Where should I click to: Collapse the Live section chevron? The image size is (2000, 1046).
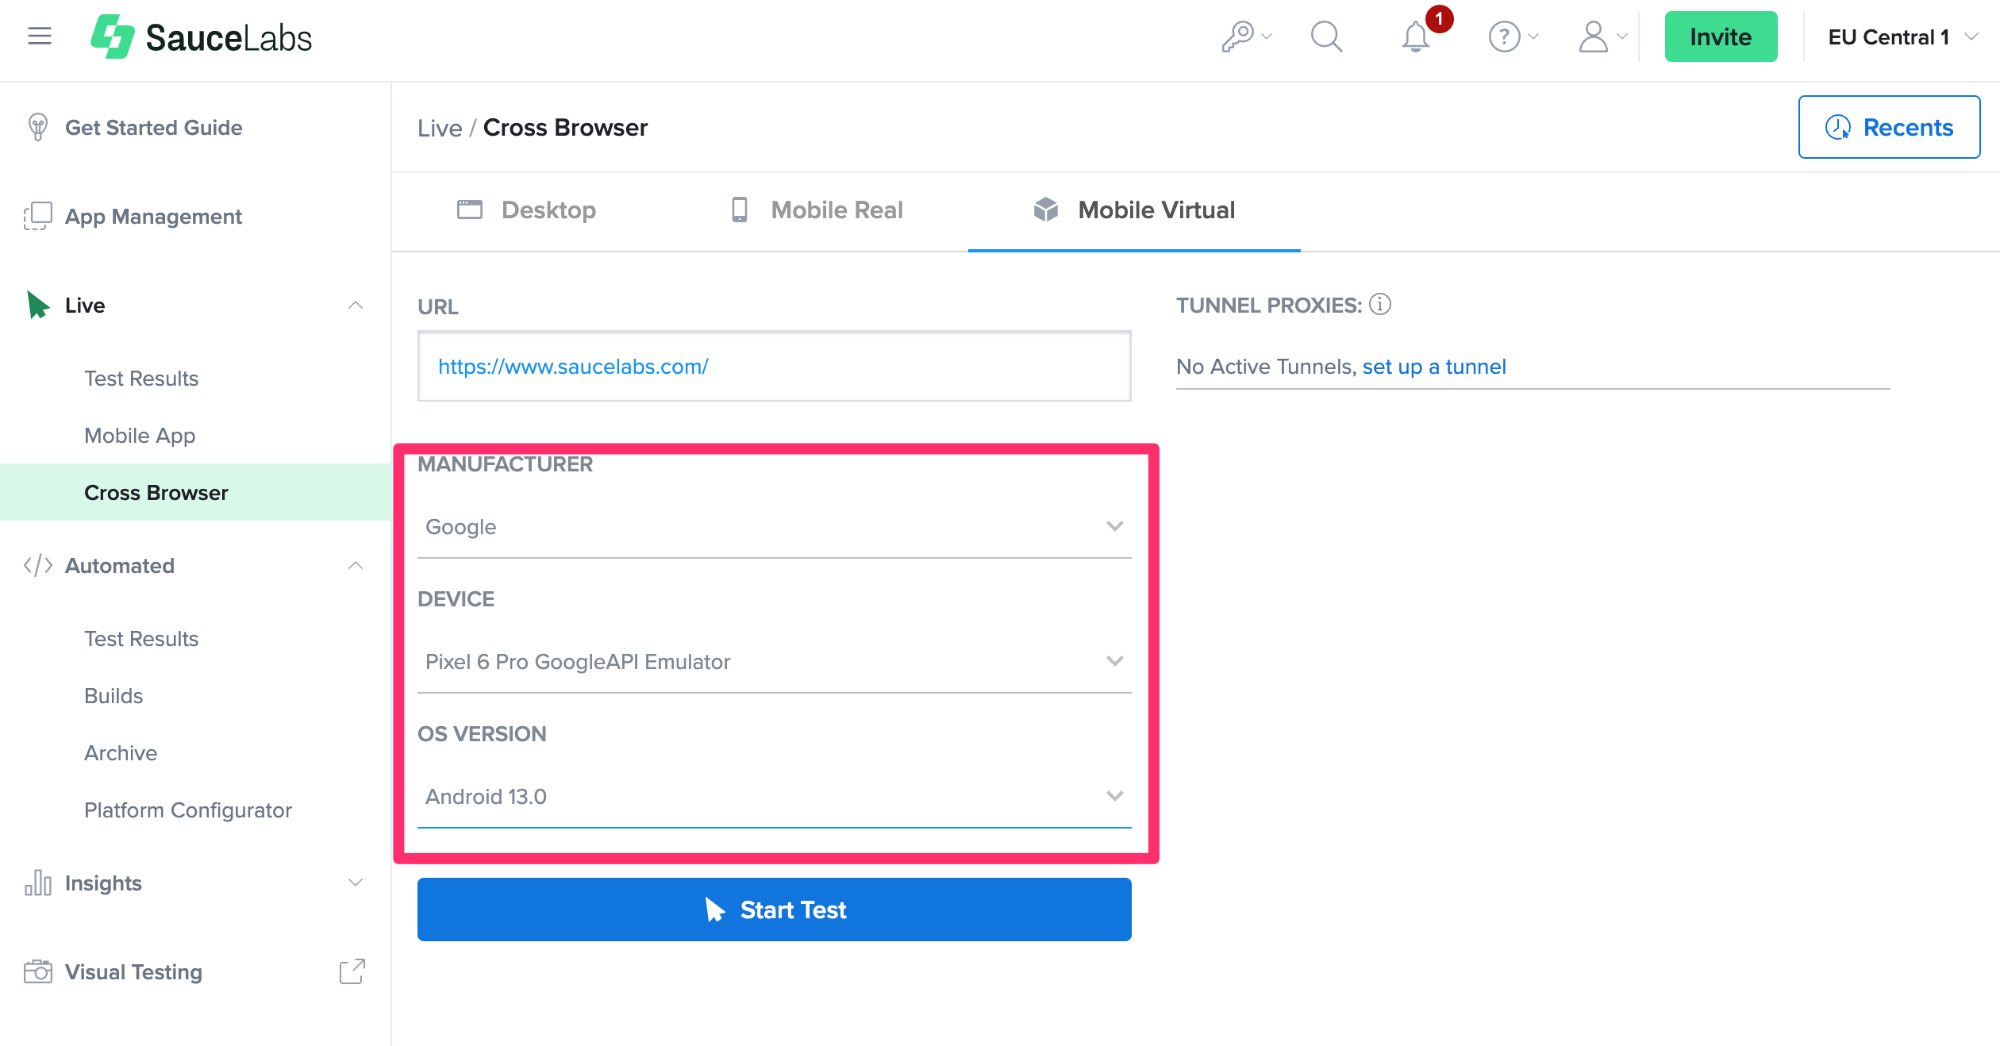(x=355, y=305)
